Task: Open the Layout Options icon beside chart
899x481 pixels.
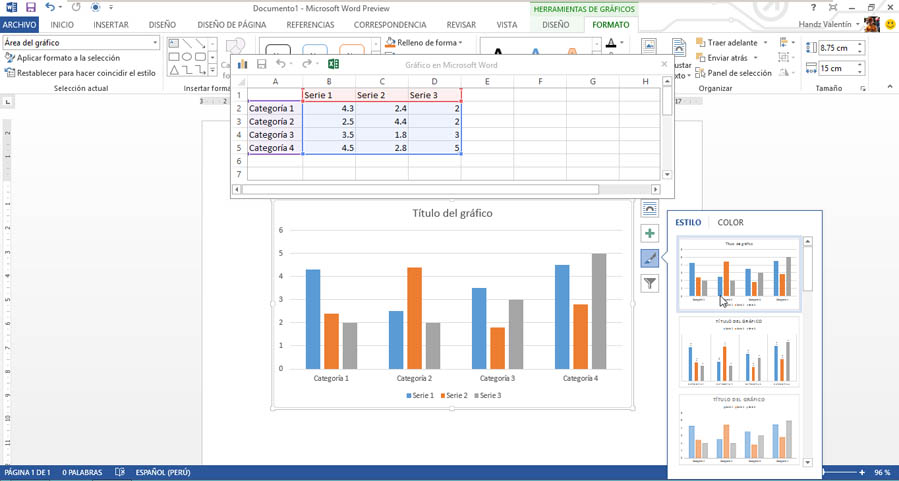Action: 650,208
